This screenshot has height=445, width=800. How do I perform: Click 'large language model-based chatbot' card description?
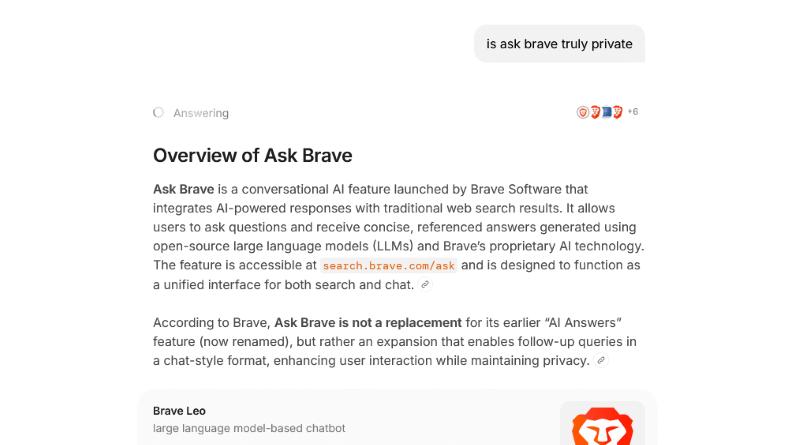(249, 428)
